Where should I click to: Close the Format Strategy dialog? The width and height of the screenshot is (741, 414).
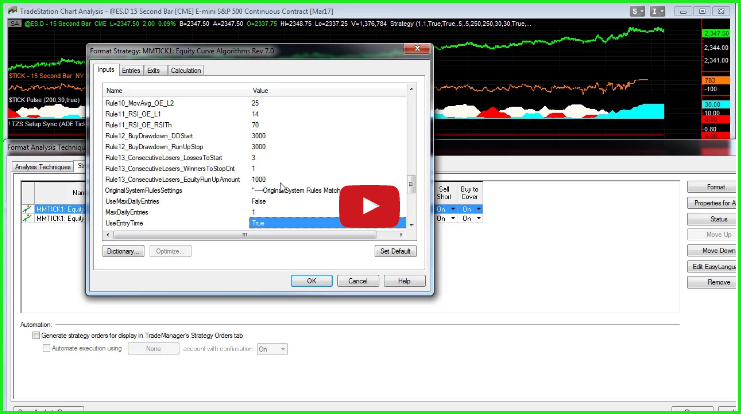click(x=417, y=49)
